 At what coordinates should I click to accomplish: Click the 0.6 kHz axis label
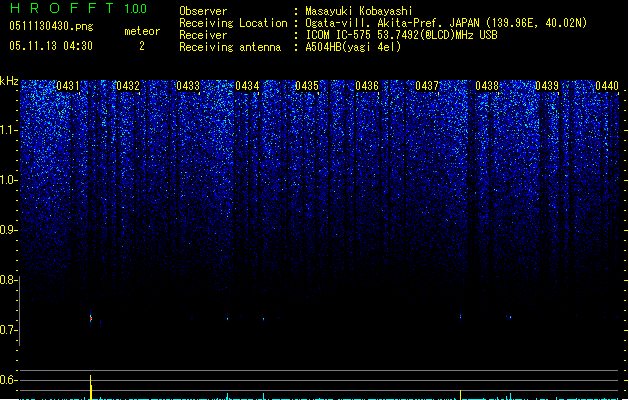9,380
